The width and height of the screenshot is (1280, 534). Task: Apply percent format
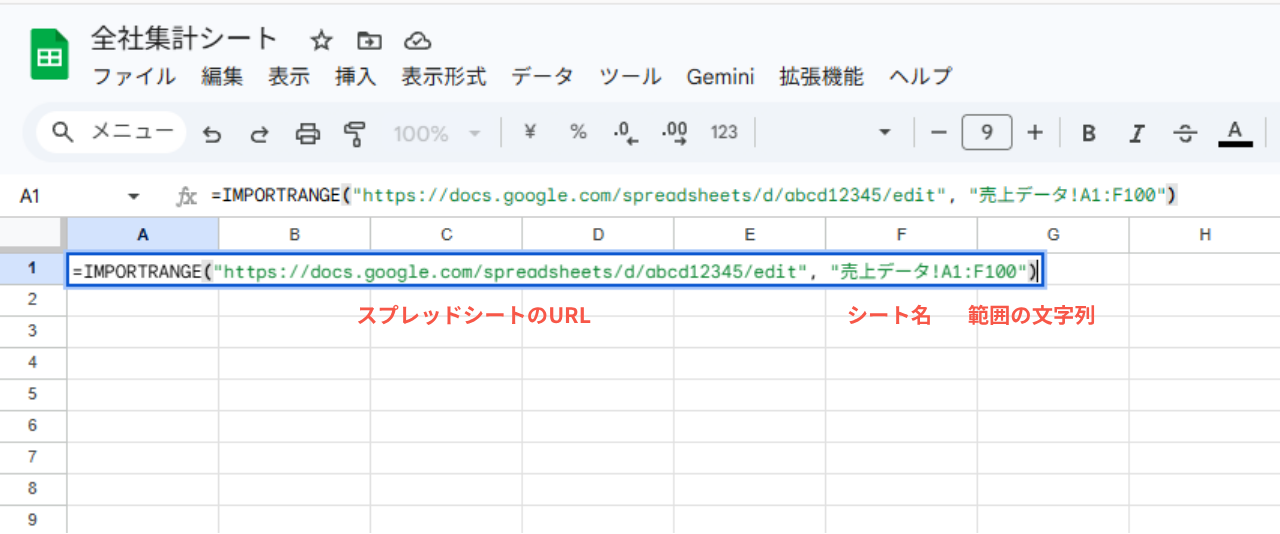point(578,132)
